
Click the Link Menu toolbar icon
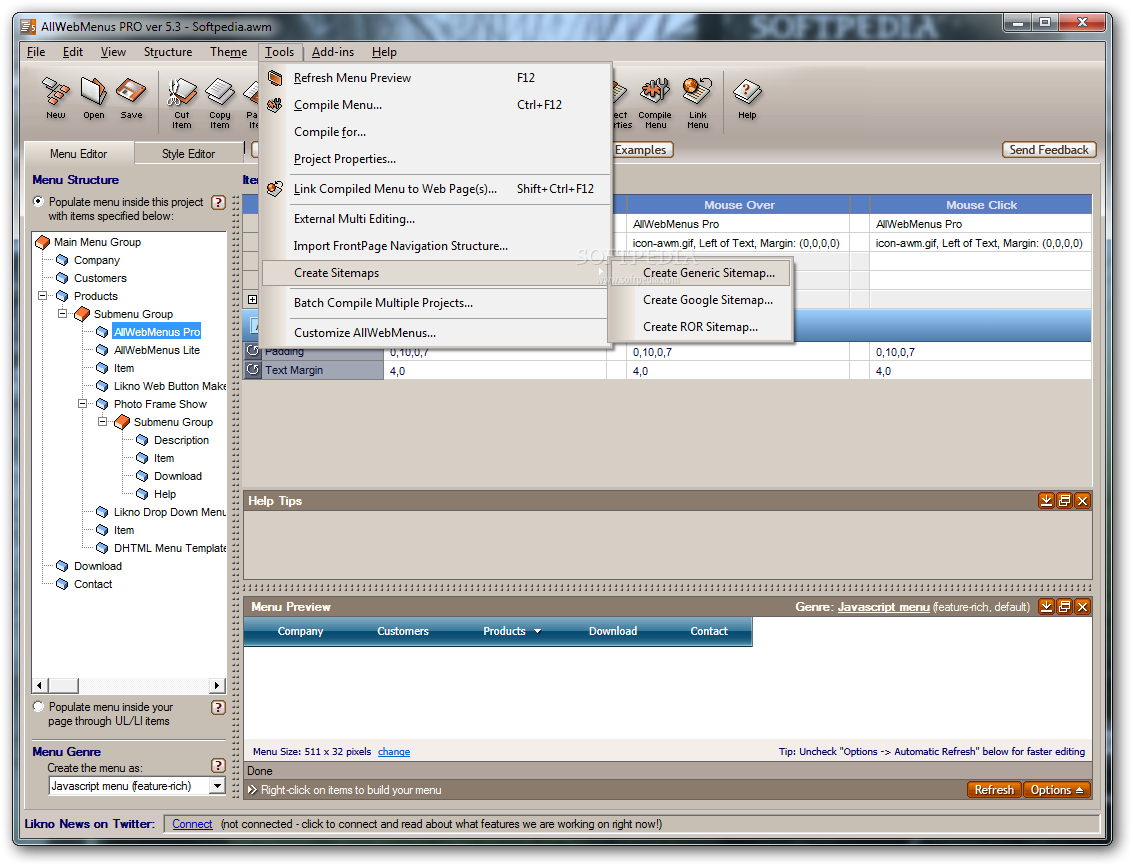click(x=697, y=102)
